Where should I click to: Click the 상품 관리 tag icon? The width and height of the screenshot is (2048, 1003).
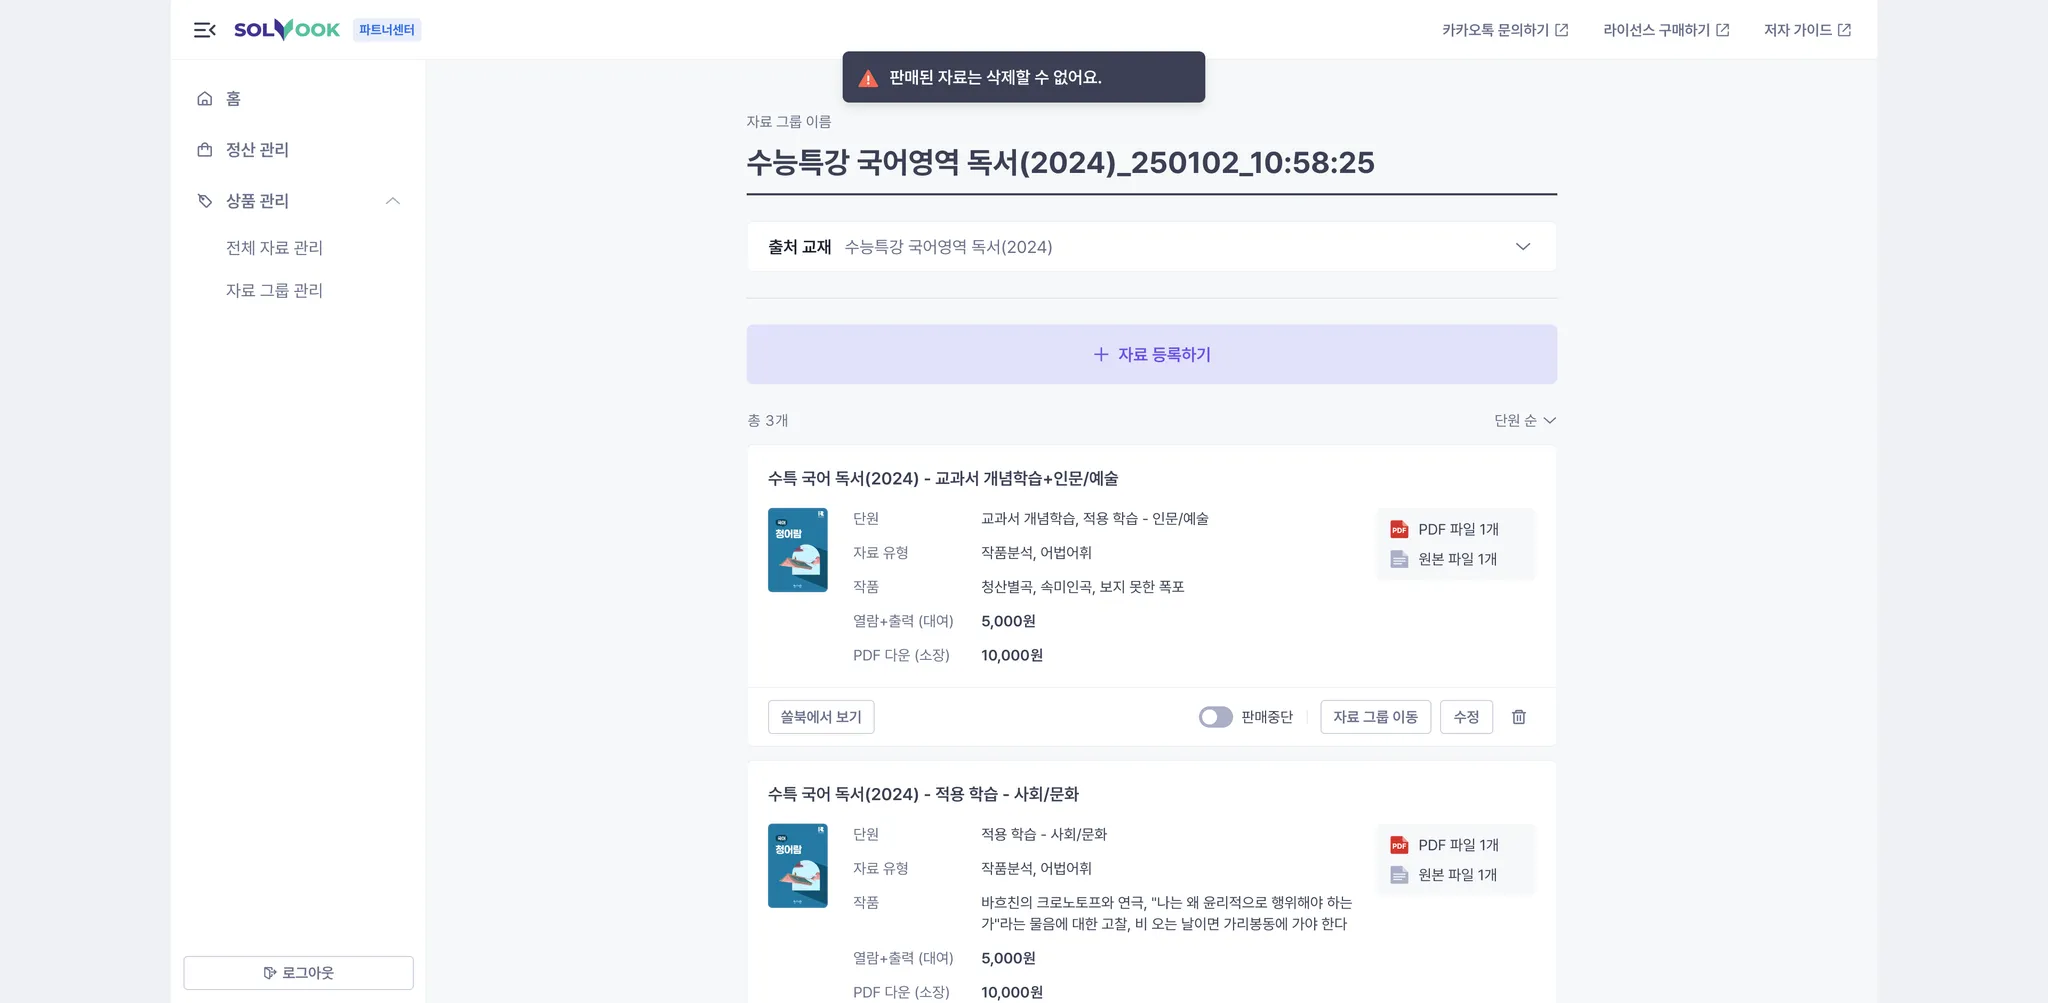[204, 201]
